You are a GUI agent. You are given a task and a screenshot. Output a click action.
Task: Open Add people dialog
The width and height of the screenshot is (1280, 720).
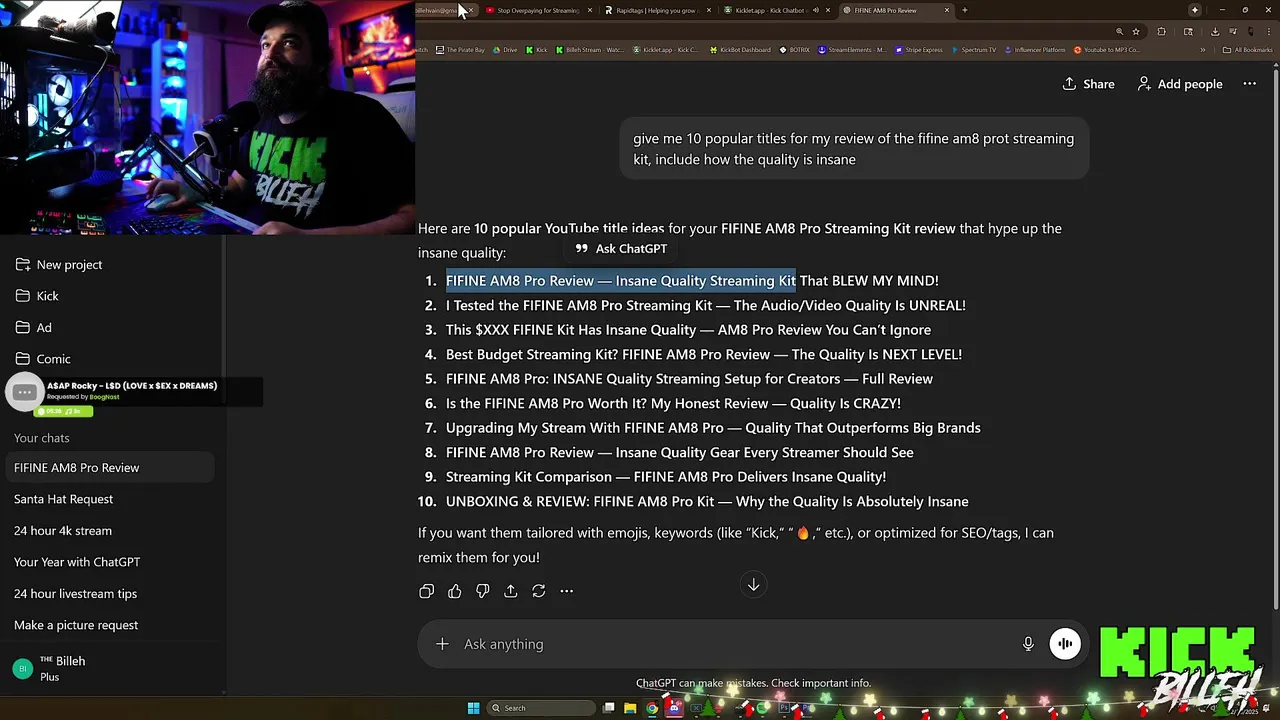coord(1180,84)
